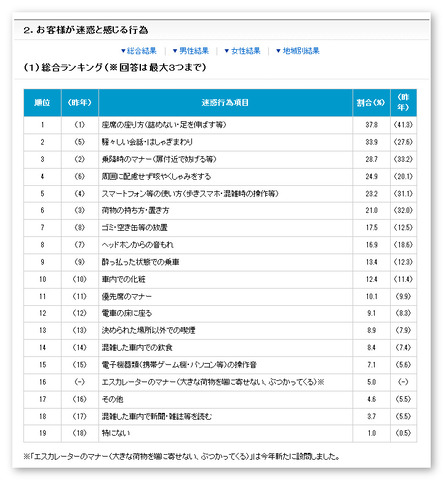Click last year's value (32.0)

click(x=403, y=210)
